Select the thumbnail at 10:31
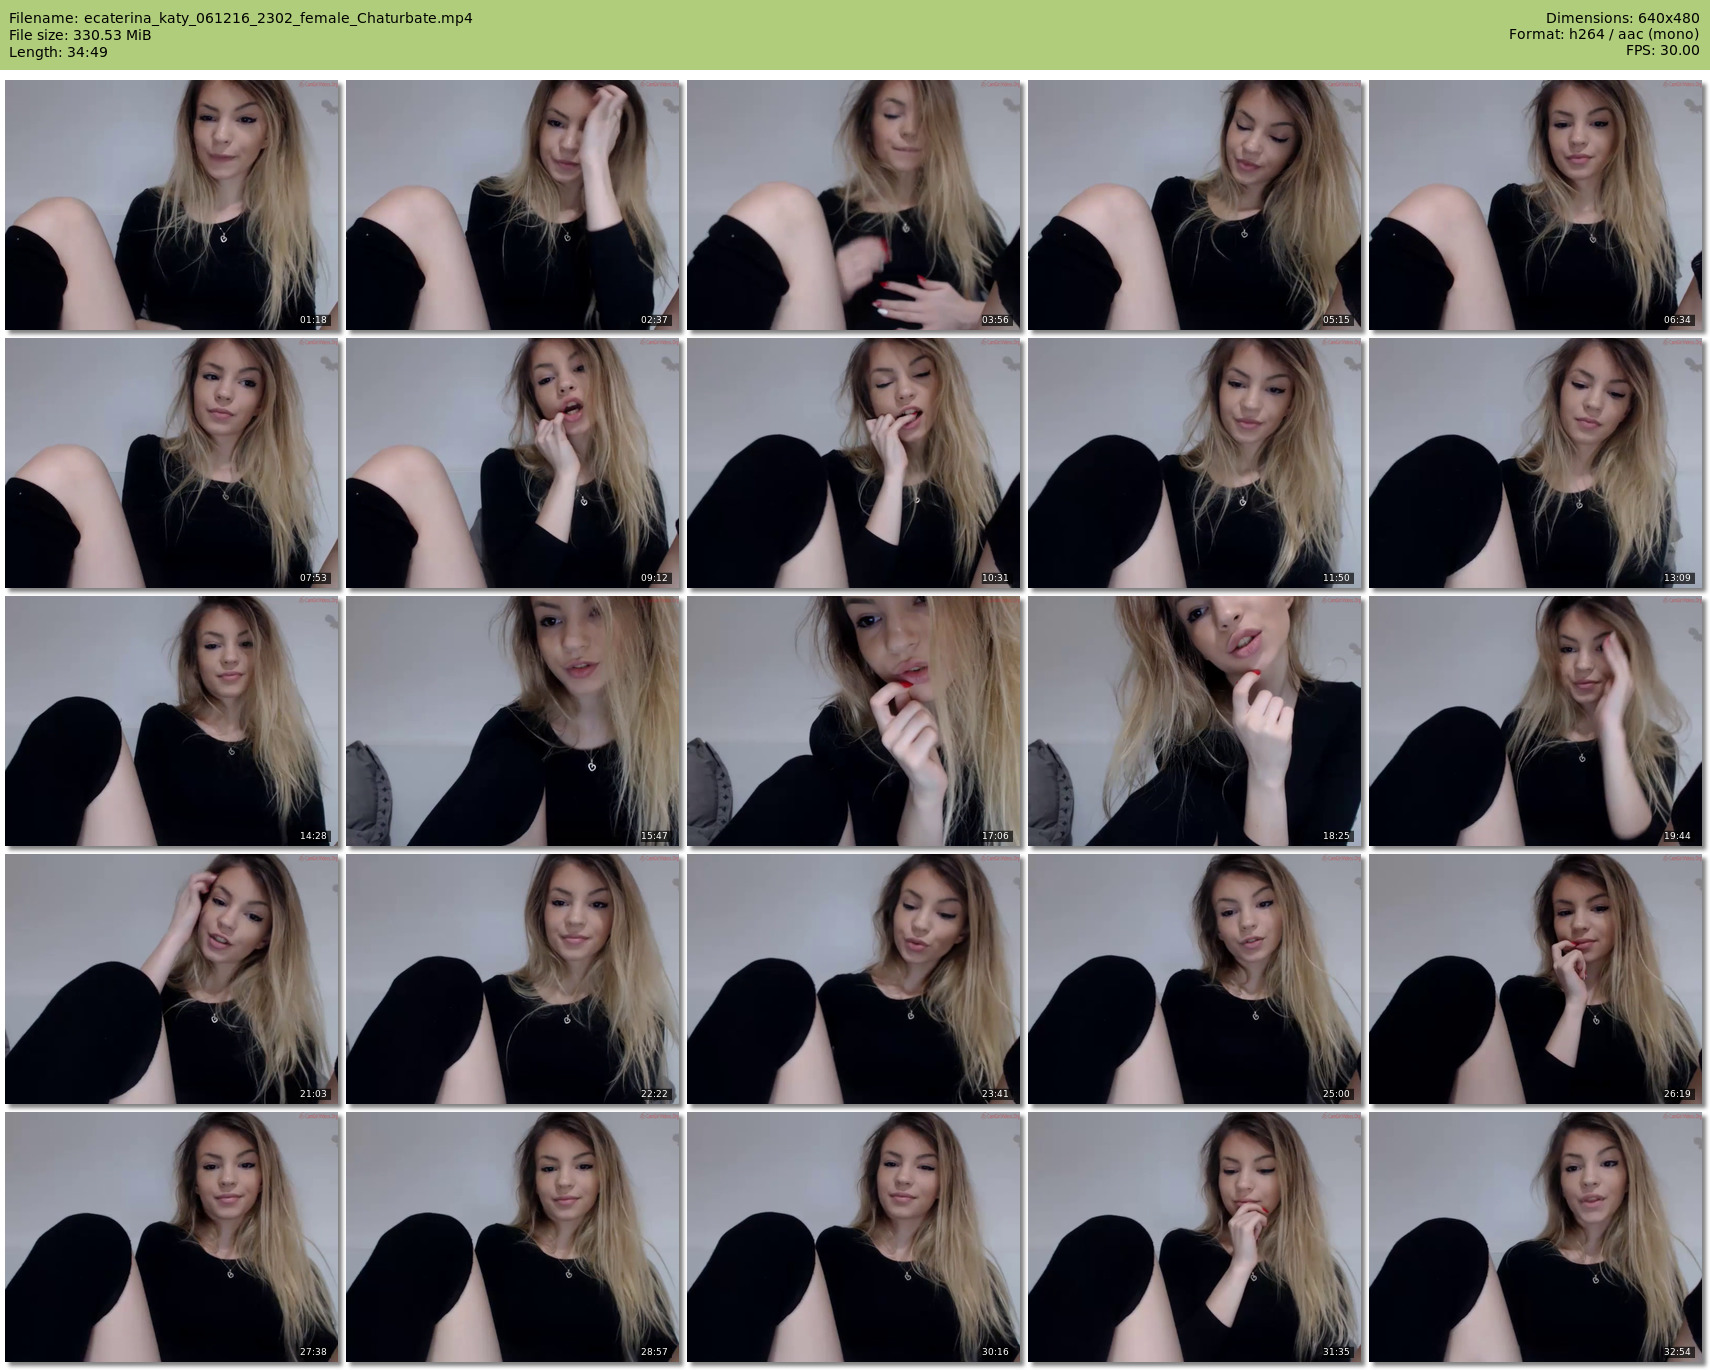 pyautogui.click(x=853, y=463)
